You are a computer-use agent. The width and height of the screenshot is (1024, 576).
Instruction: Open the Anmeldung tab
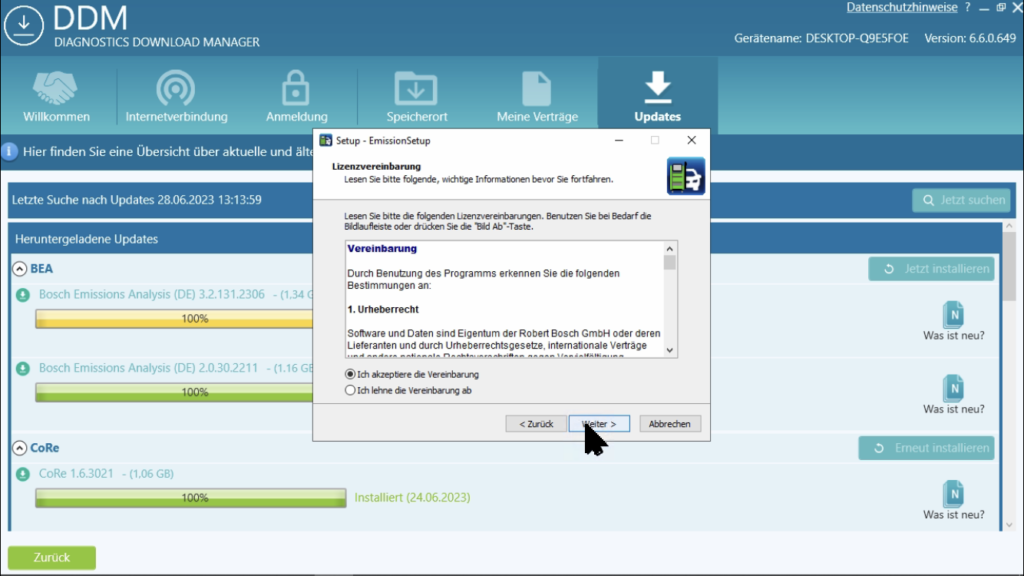coord(296,97)
